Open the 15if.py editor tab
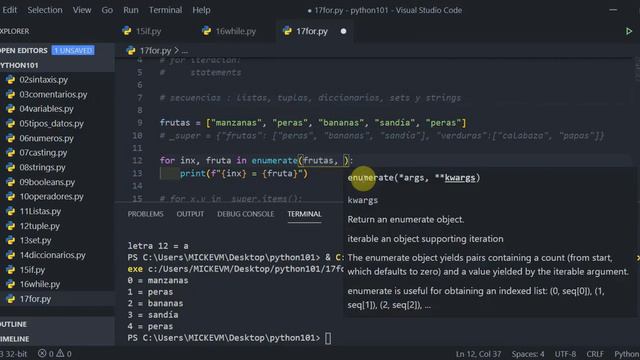The width and height of the screenshot is (640, 360). [142, 31]
